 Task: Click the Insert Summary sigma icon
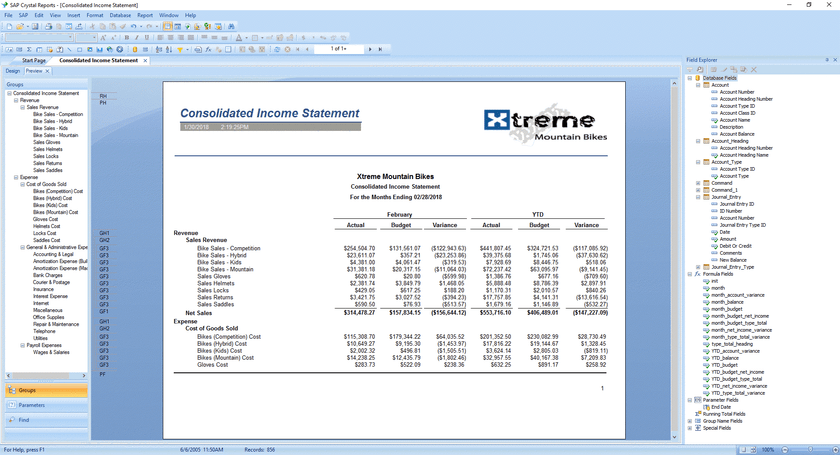coord(29,49)
